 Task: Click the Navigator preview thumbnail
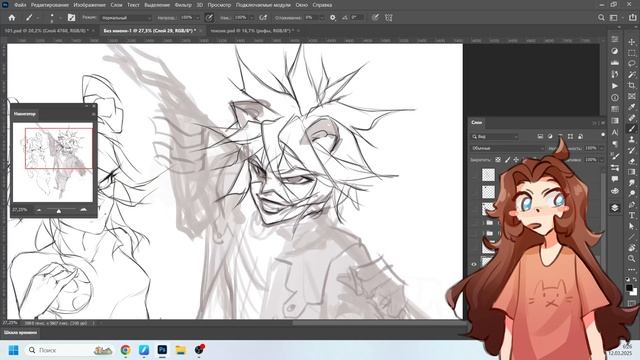coord(53,162)
